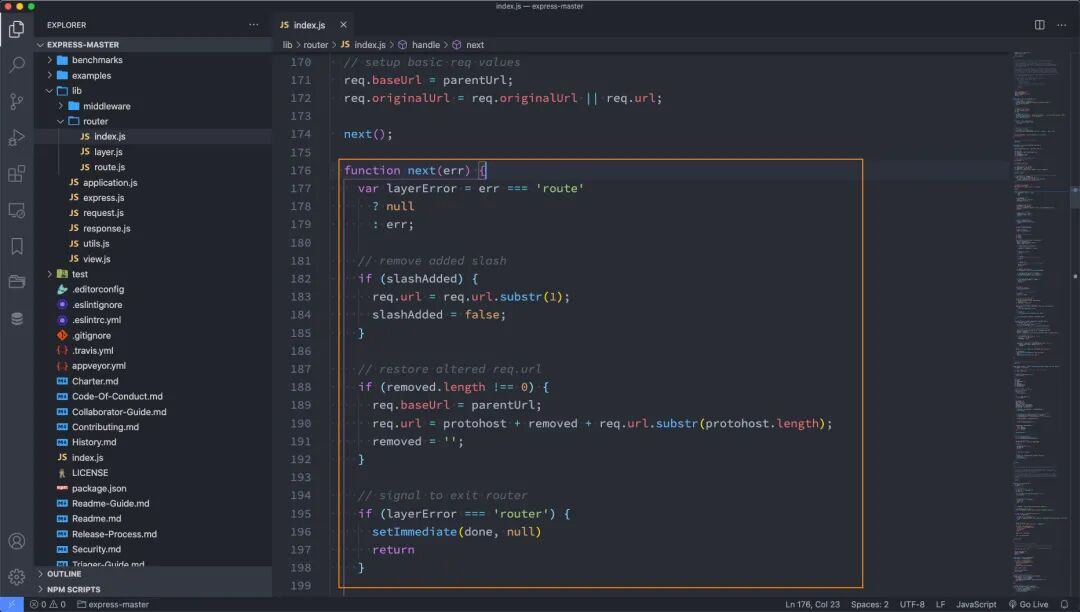Click the errors and warnings status indicator
This screenshot has width=1080, height=612.
[48, 604]
